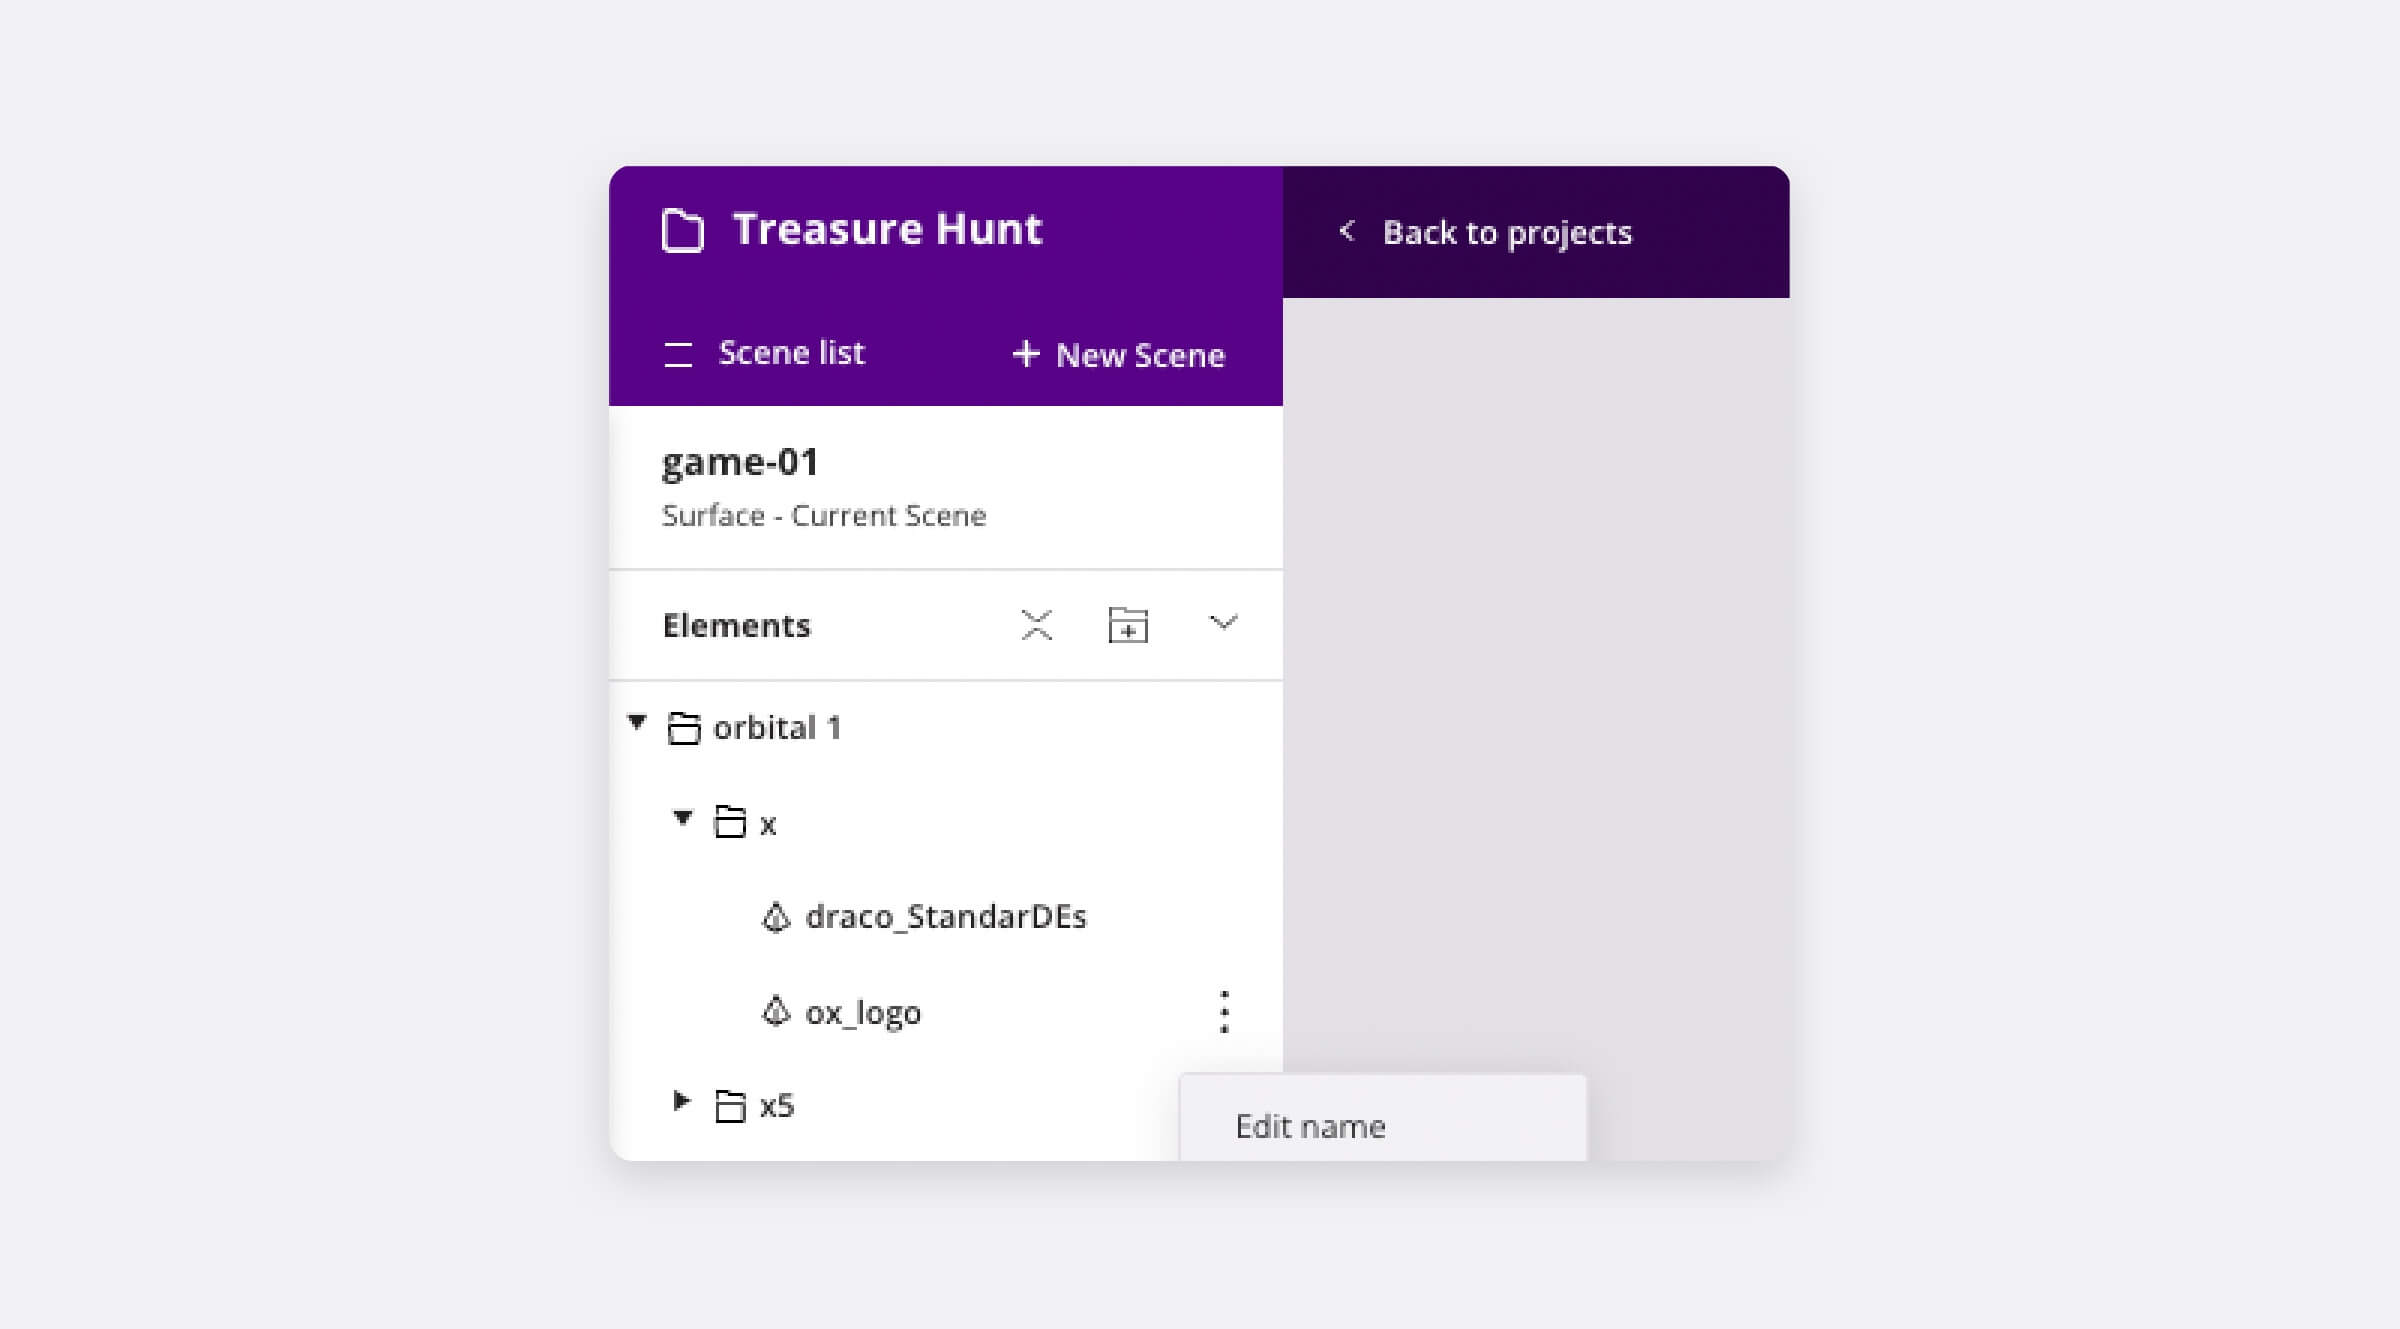2400x1329 pixels.
Task: Click the add new group icon in Elements
Action: 1132,624
